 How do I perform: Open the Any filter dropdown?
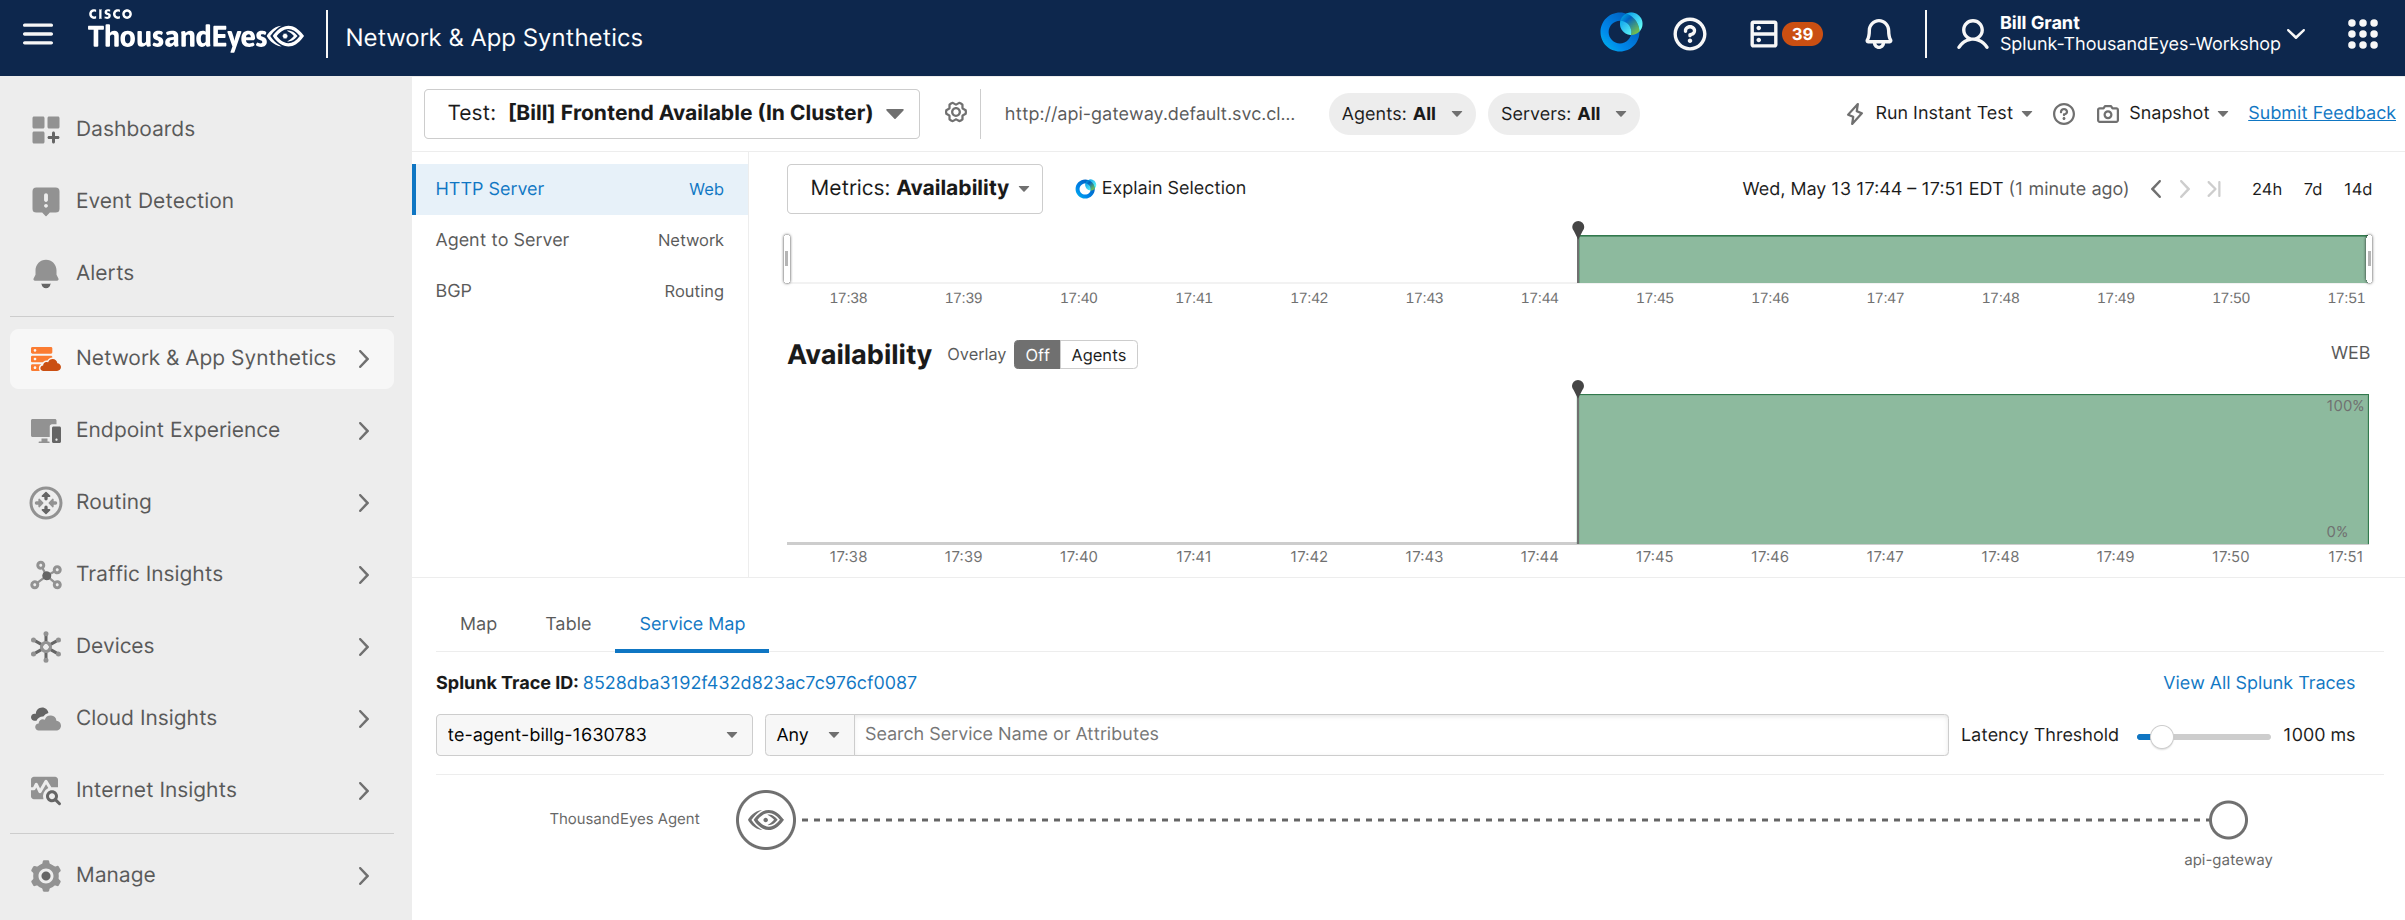coord(809,735)
